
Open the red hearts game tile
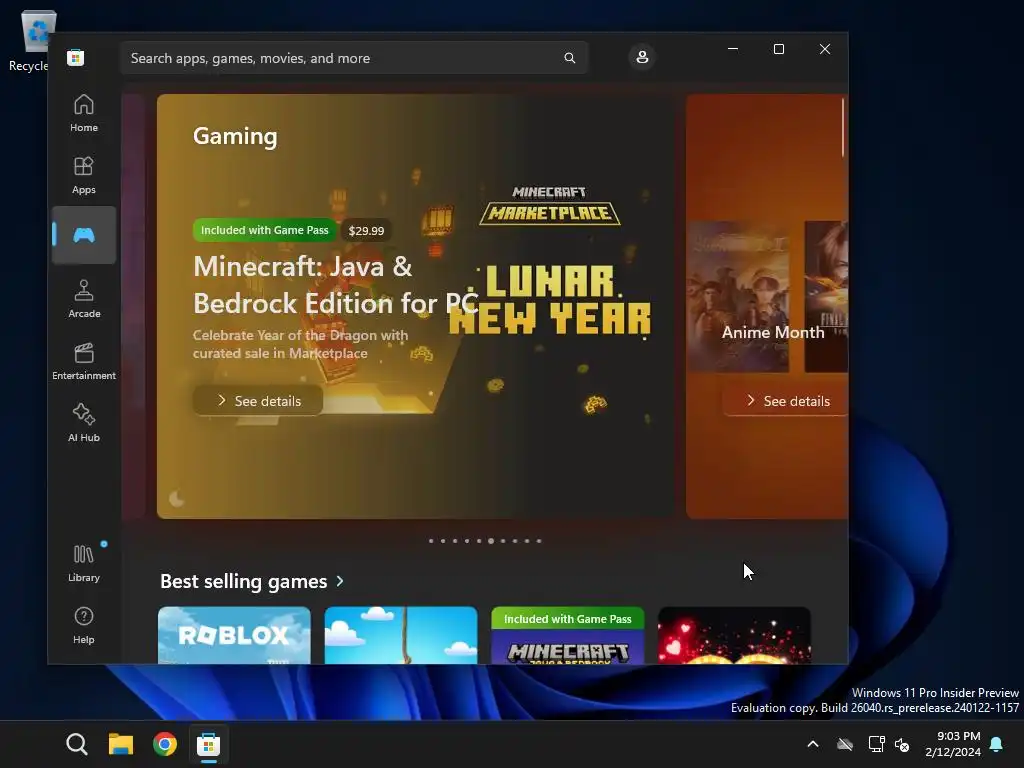click(734, 635)
